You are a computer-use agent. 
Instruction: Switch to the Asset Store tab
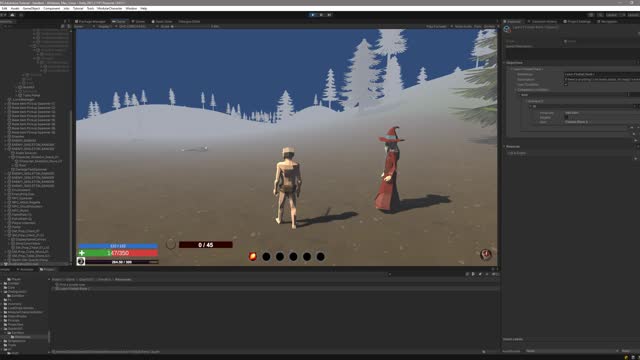click(162, 21)
